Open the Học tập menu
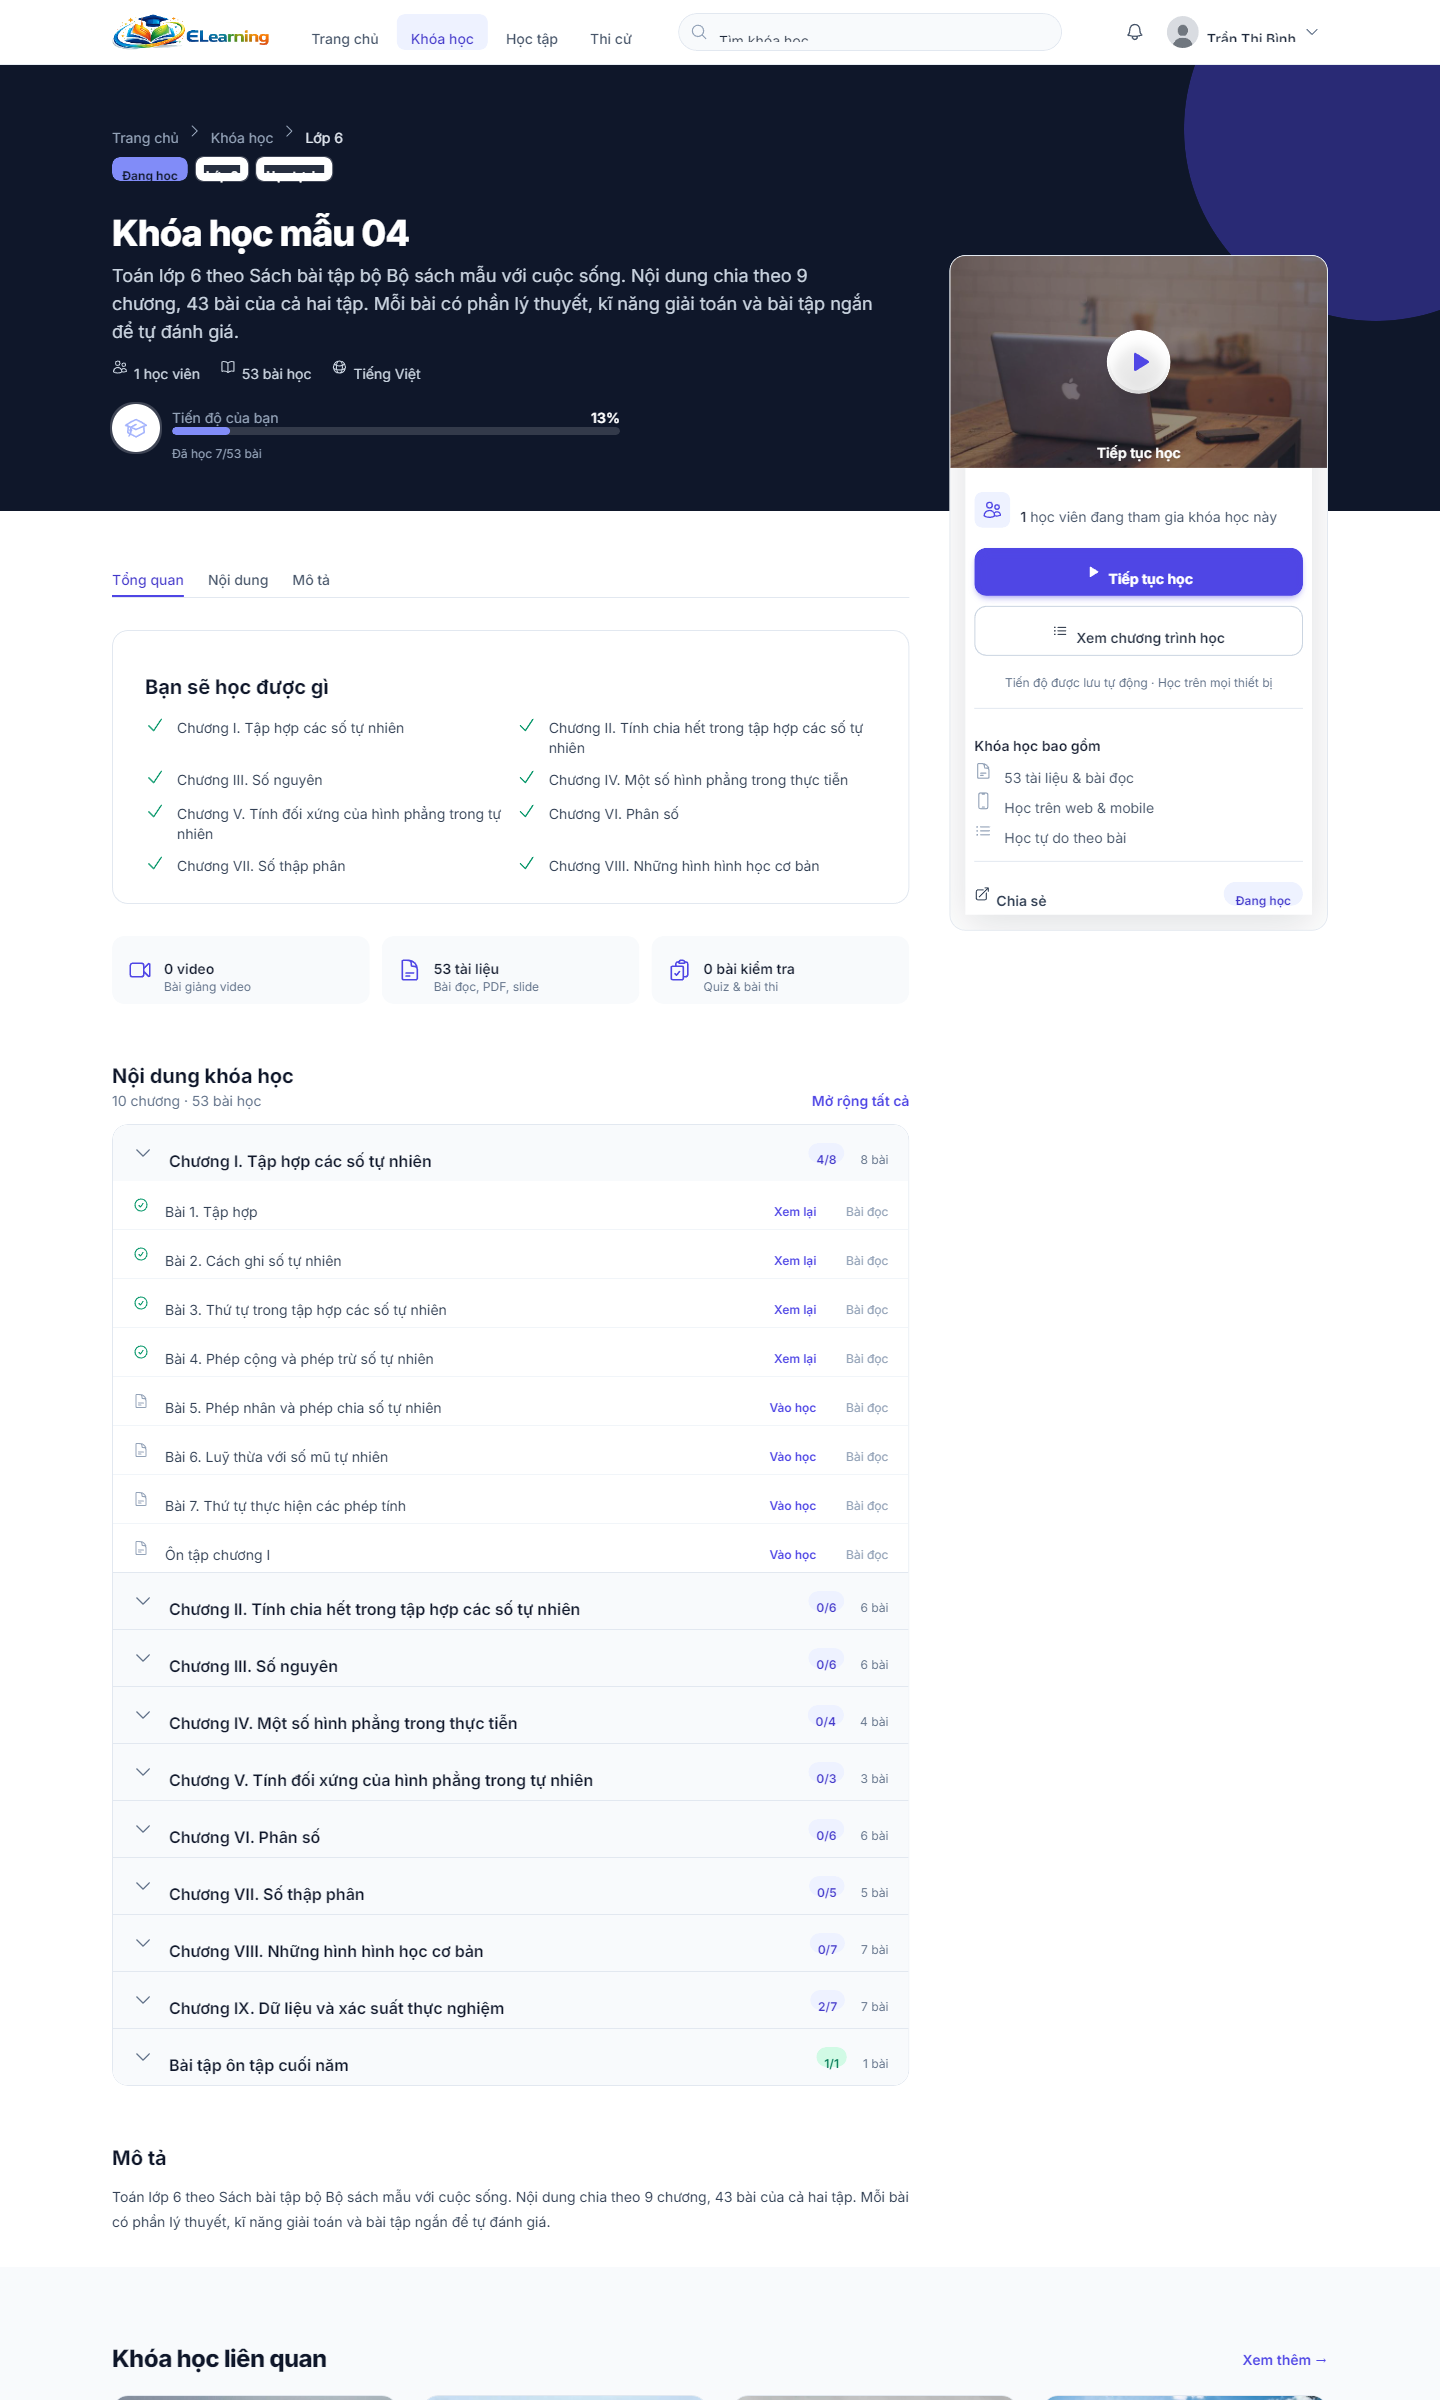Image resolution: width=1440 pixels, height=2400 pixels. [x=532, y=39]
